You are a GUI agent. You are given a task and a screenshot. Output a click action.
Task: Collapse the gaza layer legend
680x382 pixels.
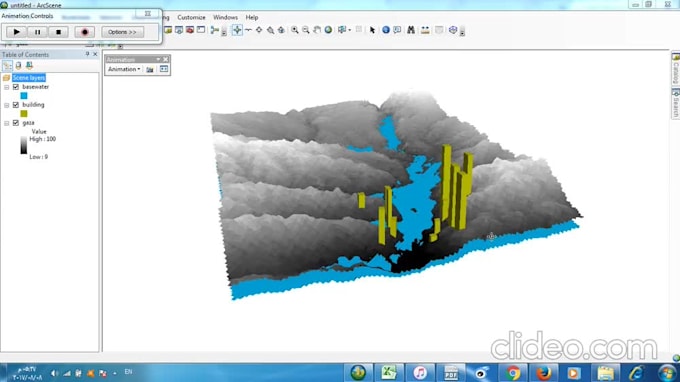pos(7,123)
